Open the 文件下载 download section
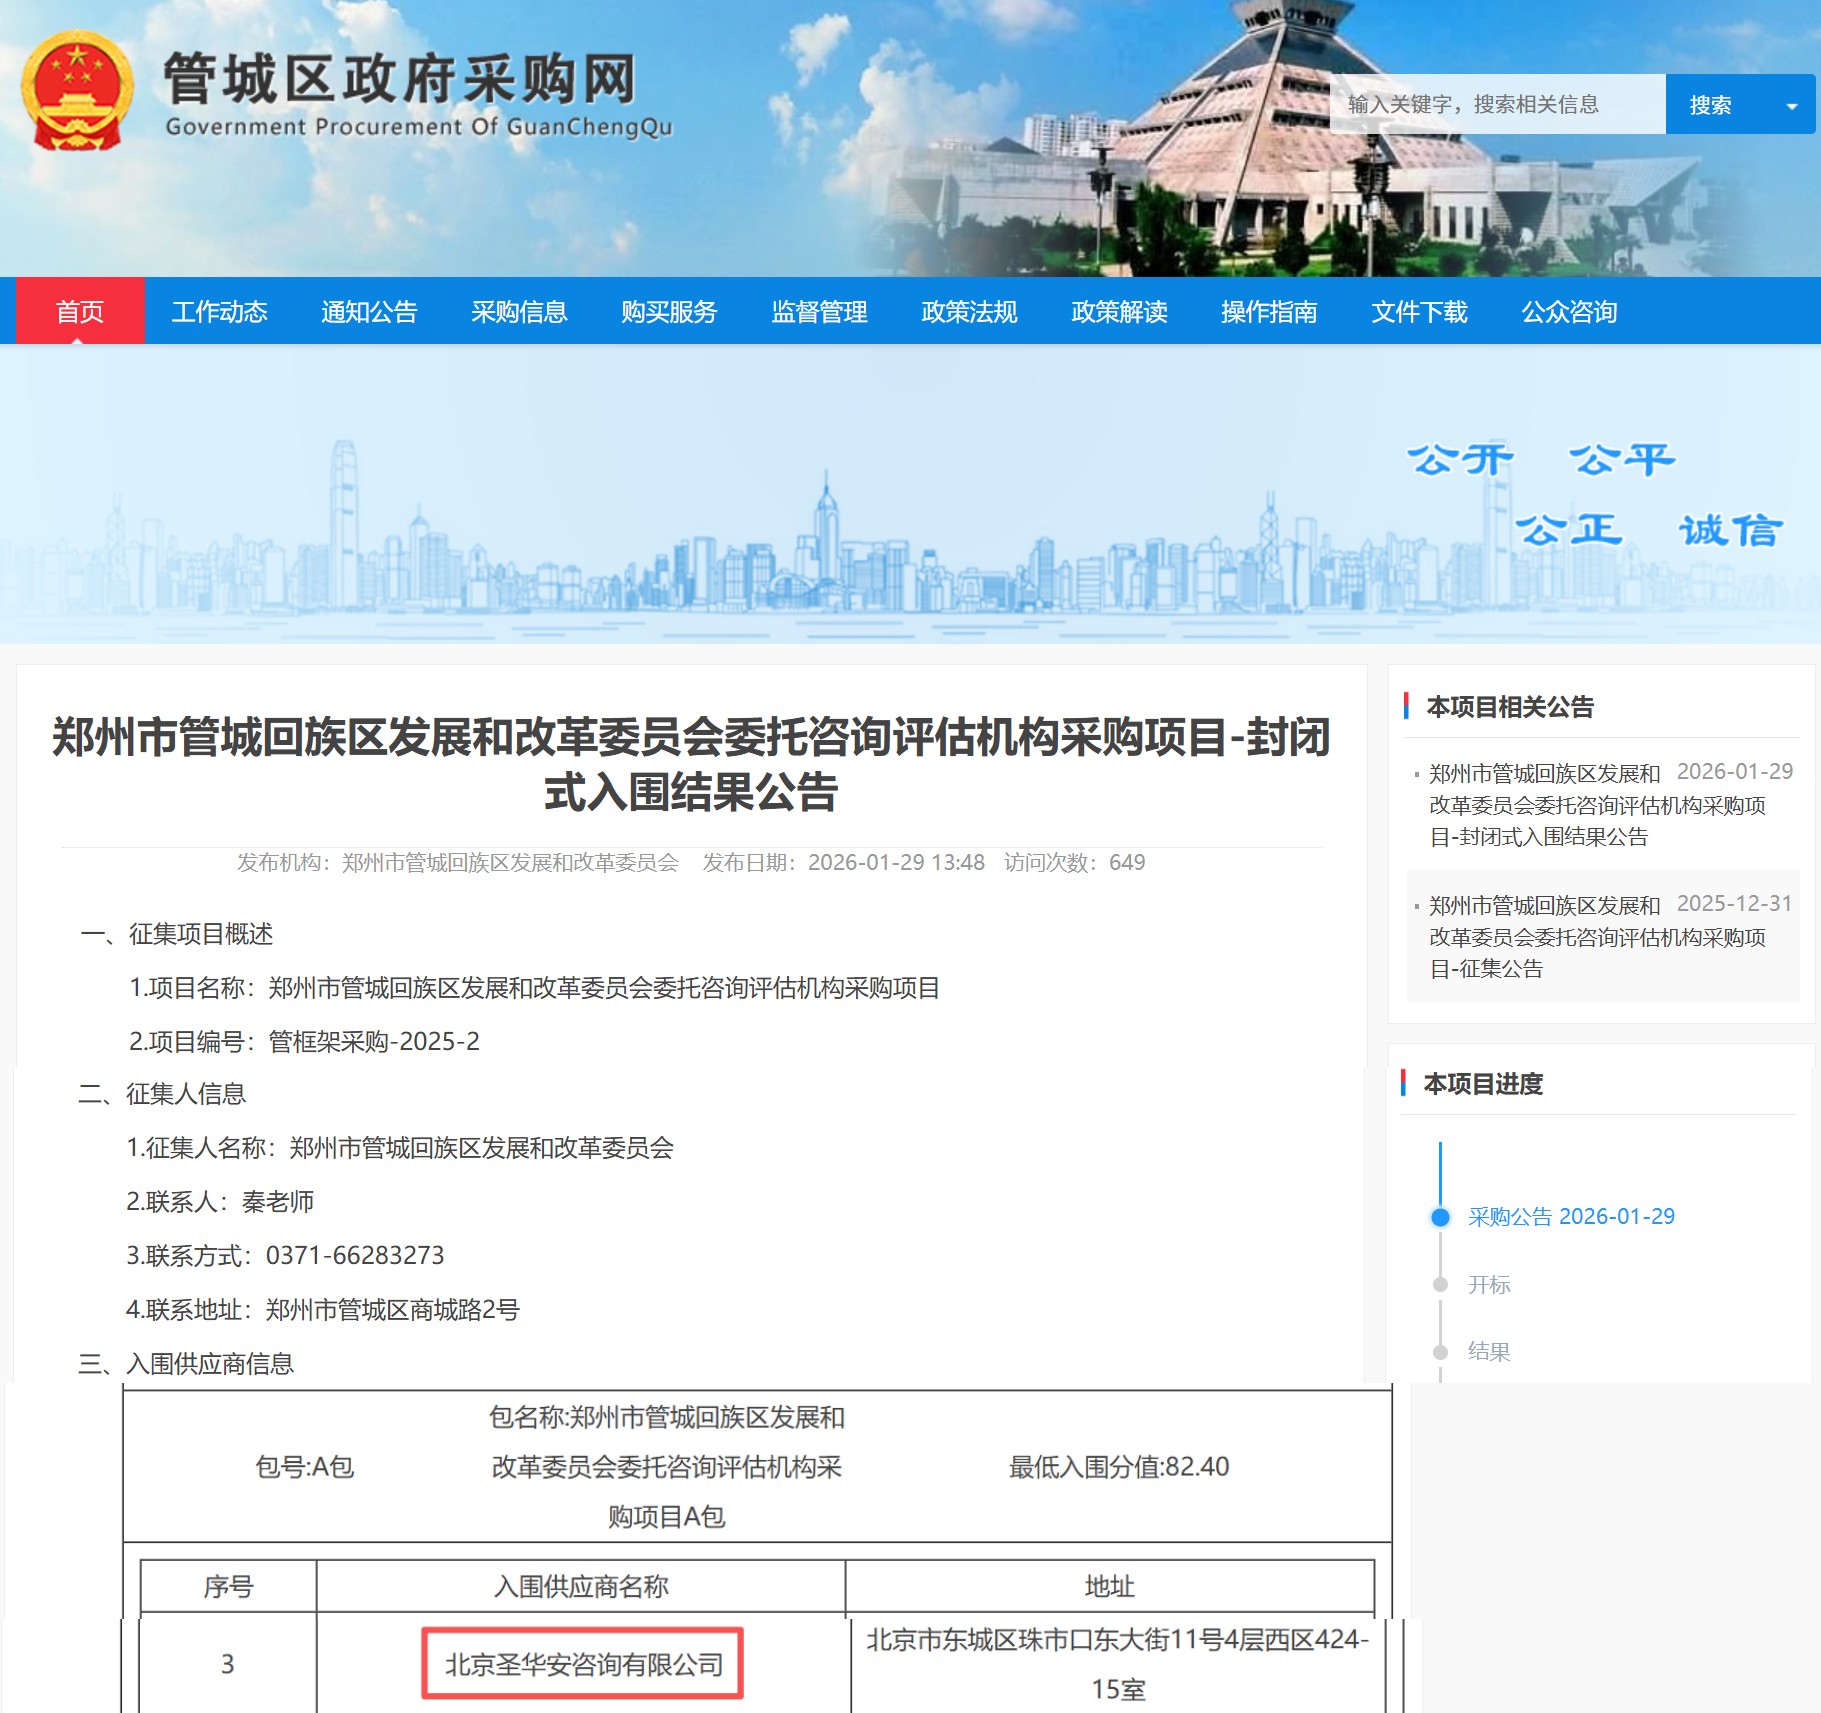This screenshot has width=1821, height=1713. point(1418,311)
